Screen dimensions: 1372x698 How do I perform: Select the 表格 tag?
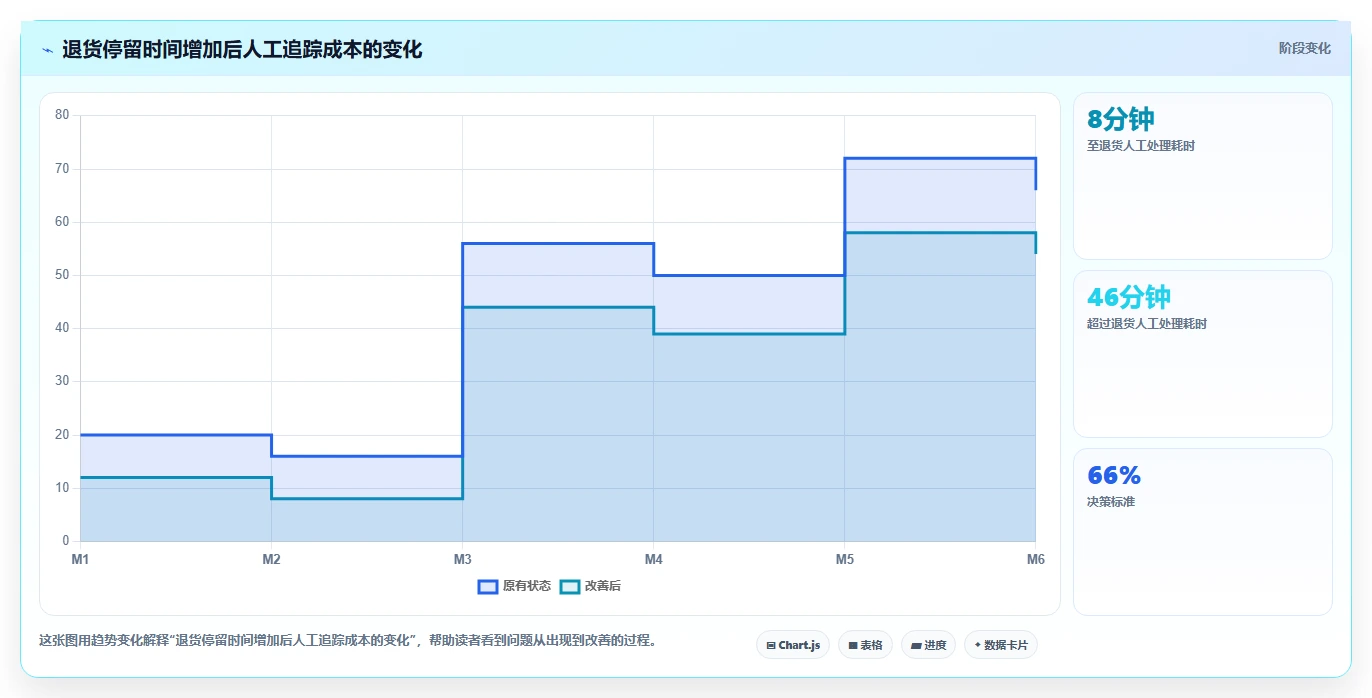coord(865,645)
